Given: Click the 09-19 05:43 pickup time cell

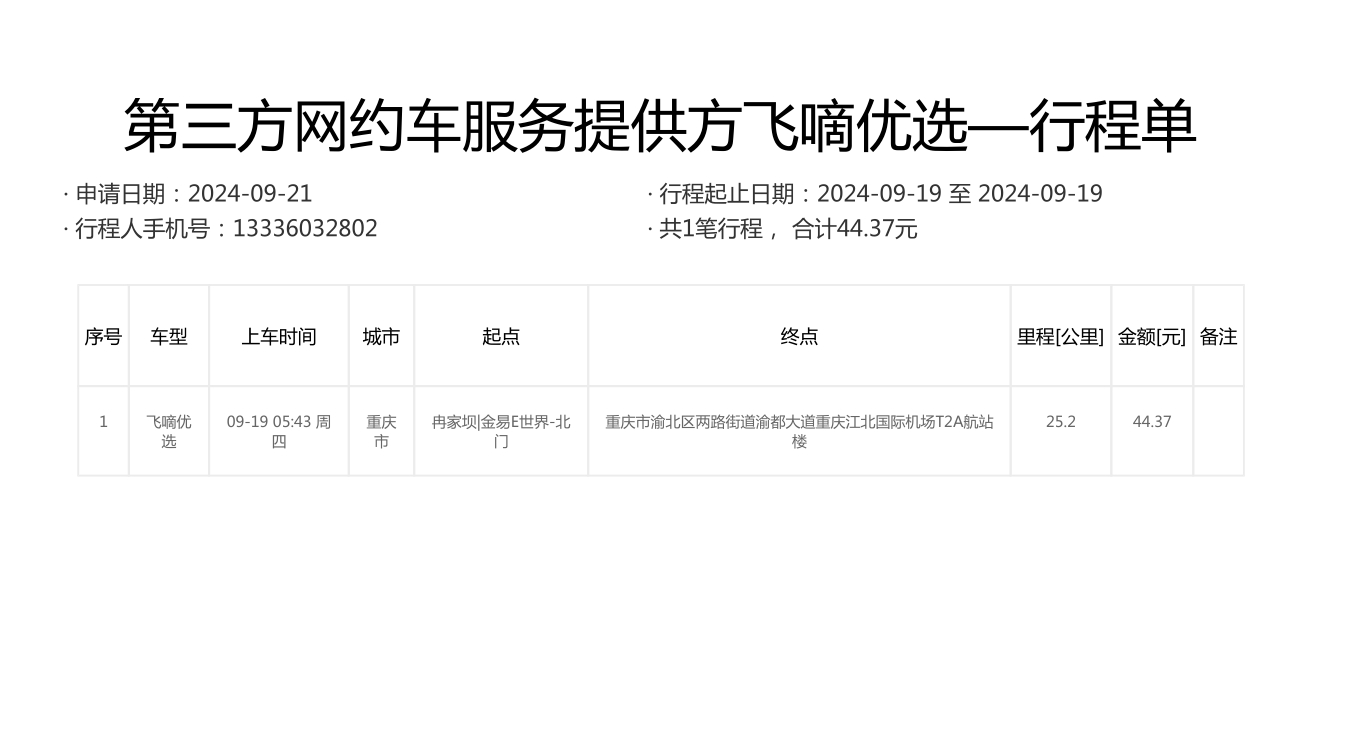Looking at the screenshot, I should point(278,431).
